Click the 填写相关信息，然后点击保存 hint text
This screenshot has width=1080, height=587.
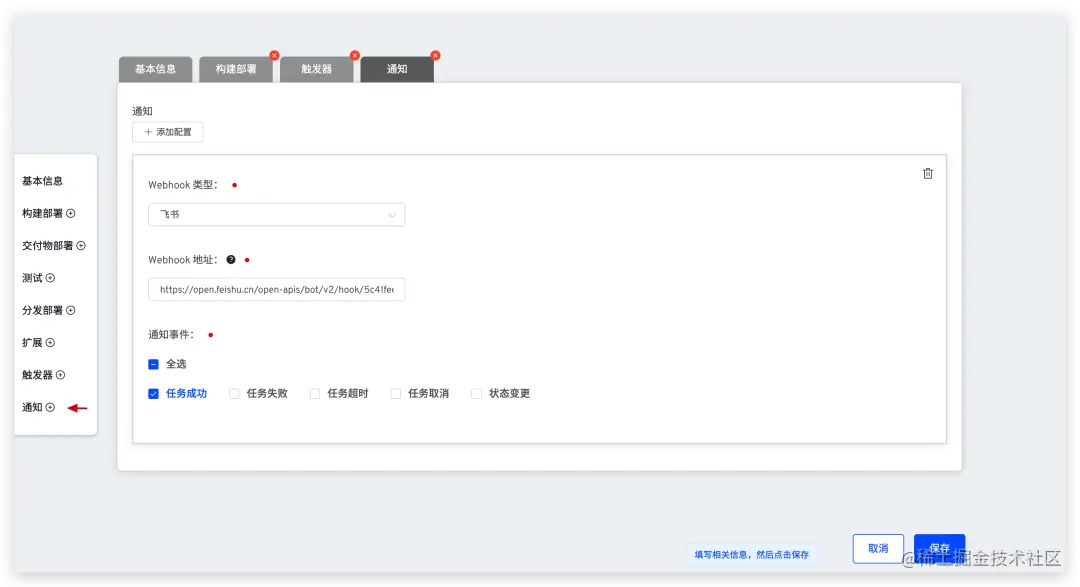[x=751, y=555]
